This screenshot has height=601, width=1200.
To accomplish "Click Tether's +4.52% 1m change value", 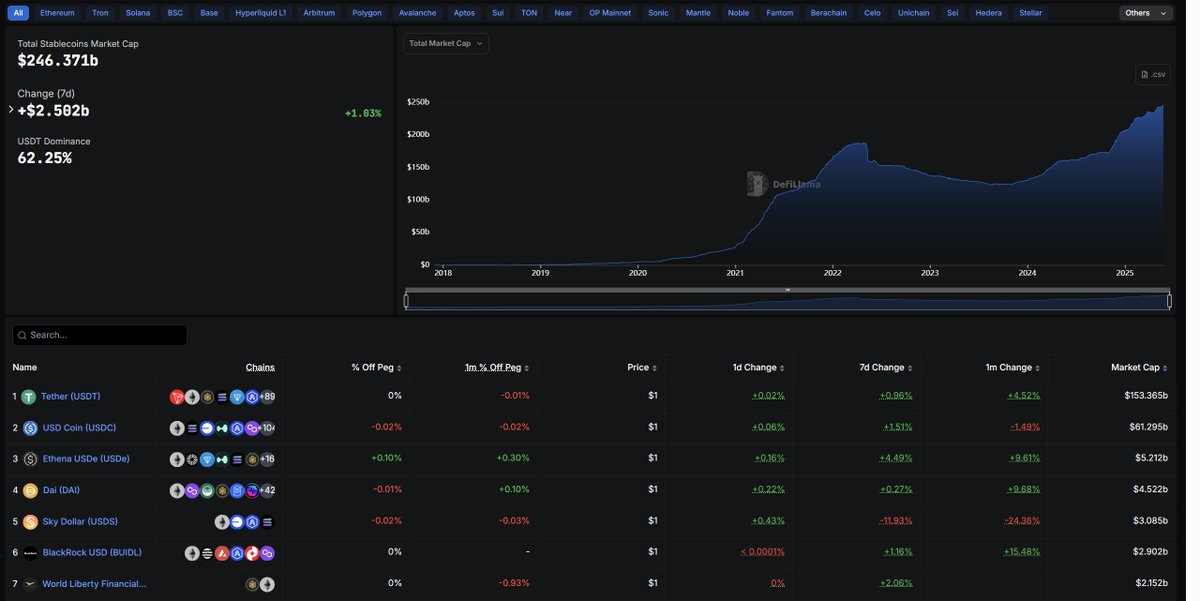I will point(1024,396).
